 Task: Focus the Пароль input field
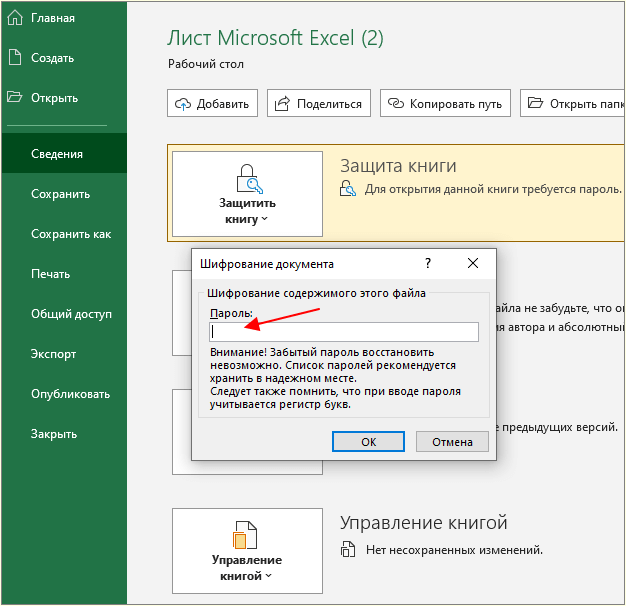coord(344,332)
